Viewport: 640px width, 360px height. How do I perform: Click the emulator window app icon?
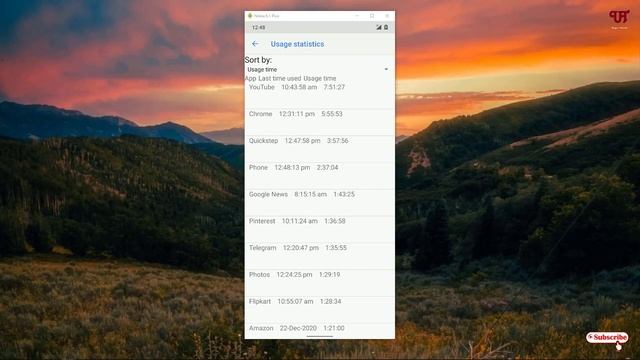[x=250, y=16]
